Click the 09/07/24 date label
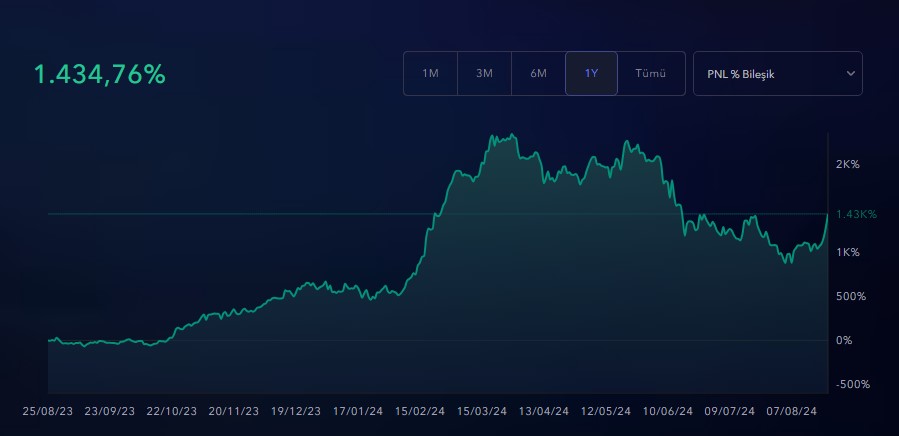This screenshot has width=899, height=436. [x=729, y=411]
